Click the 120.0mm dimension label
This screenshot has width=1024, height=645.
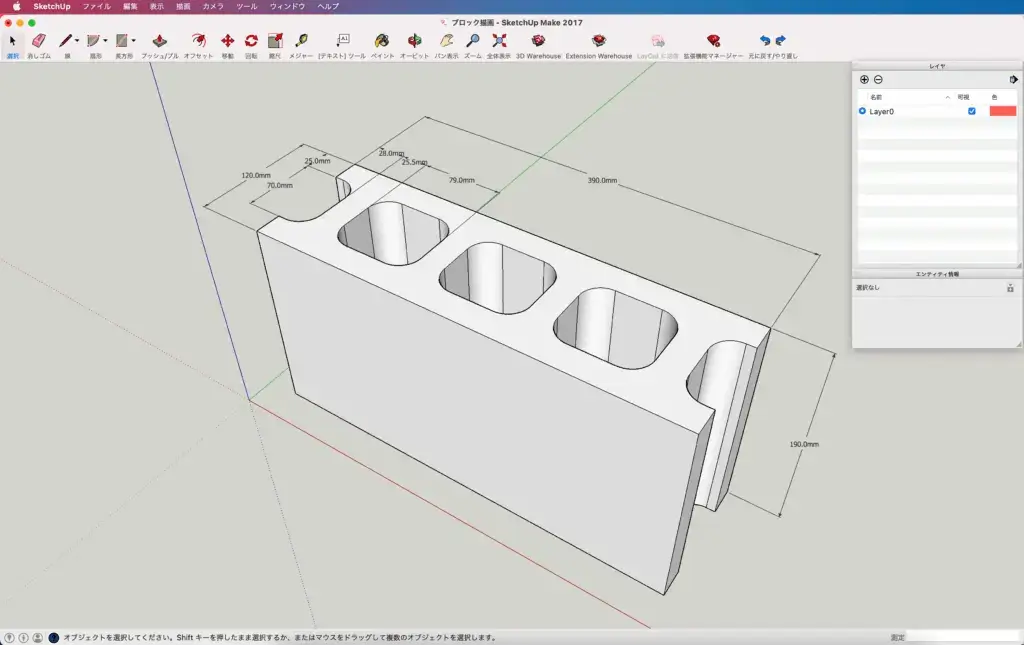pyautogui.click(x=256, y=175)
